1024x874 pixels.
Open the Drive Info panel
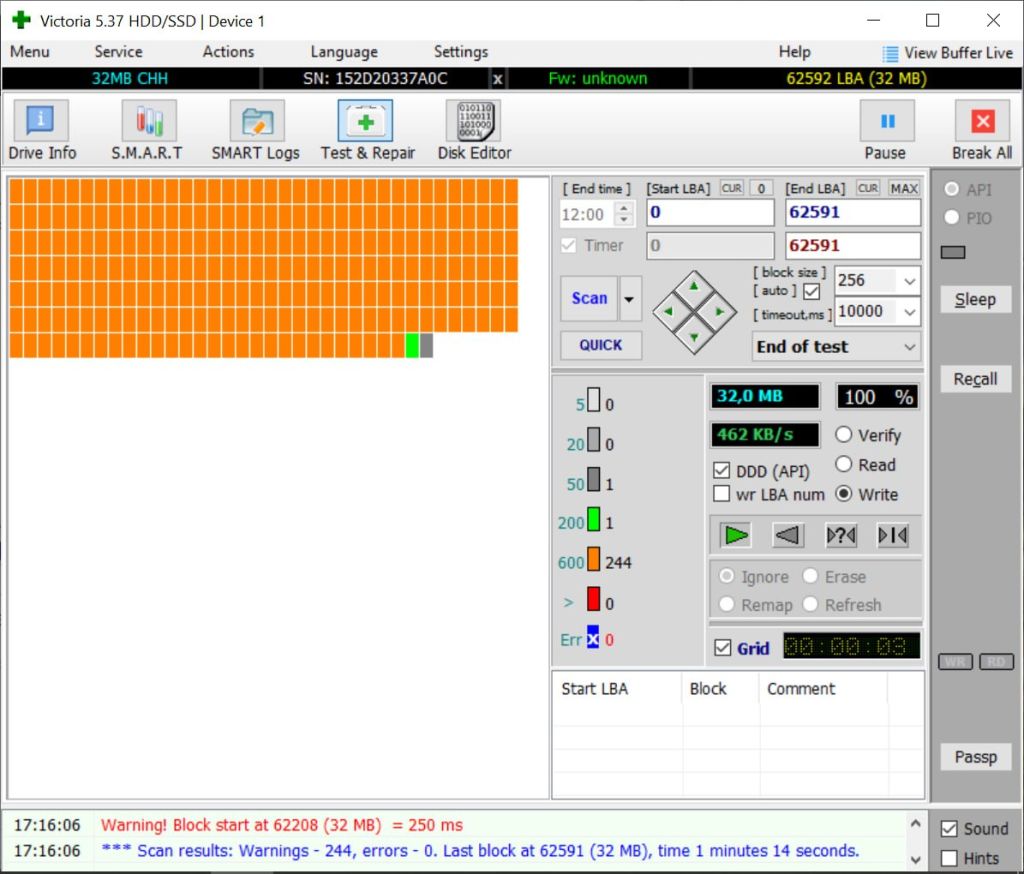[x=40, y=130]
